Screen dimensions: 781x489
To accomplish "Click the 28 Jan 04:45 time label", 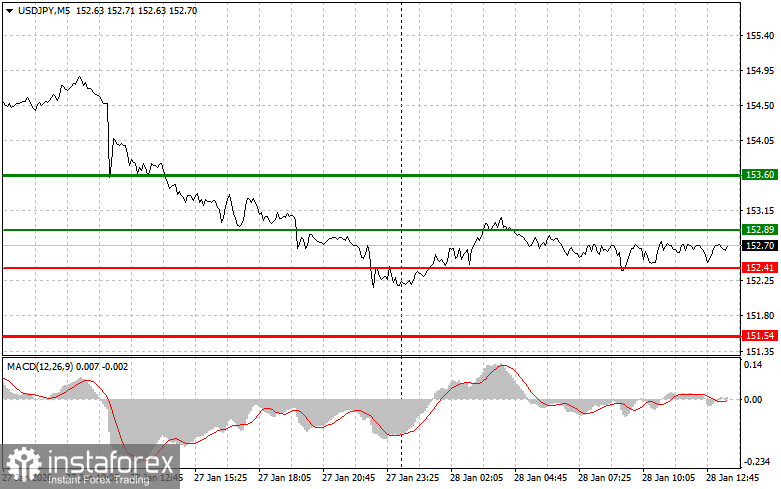I will pos(540,478).
